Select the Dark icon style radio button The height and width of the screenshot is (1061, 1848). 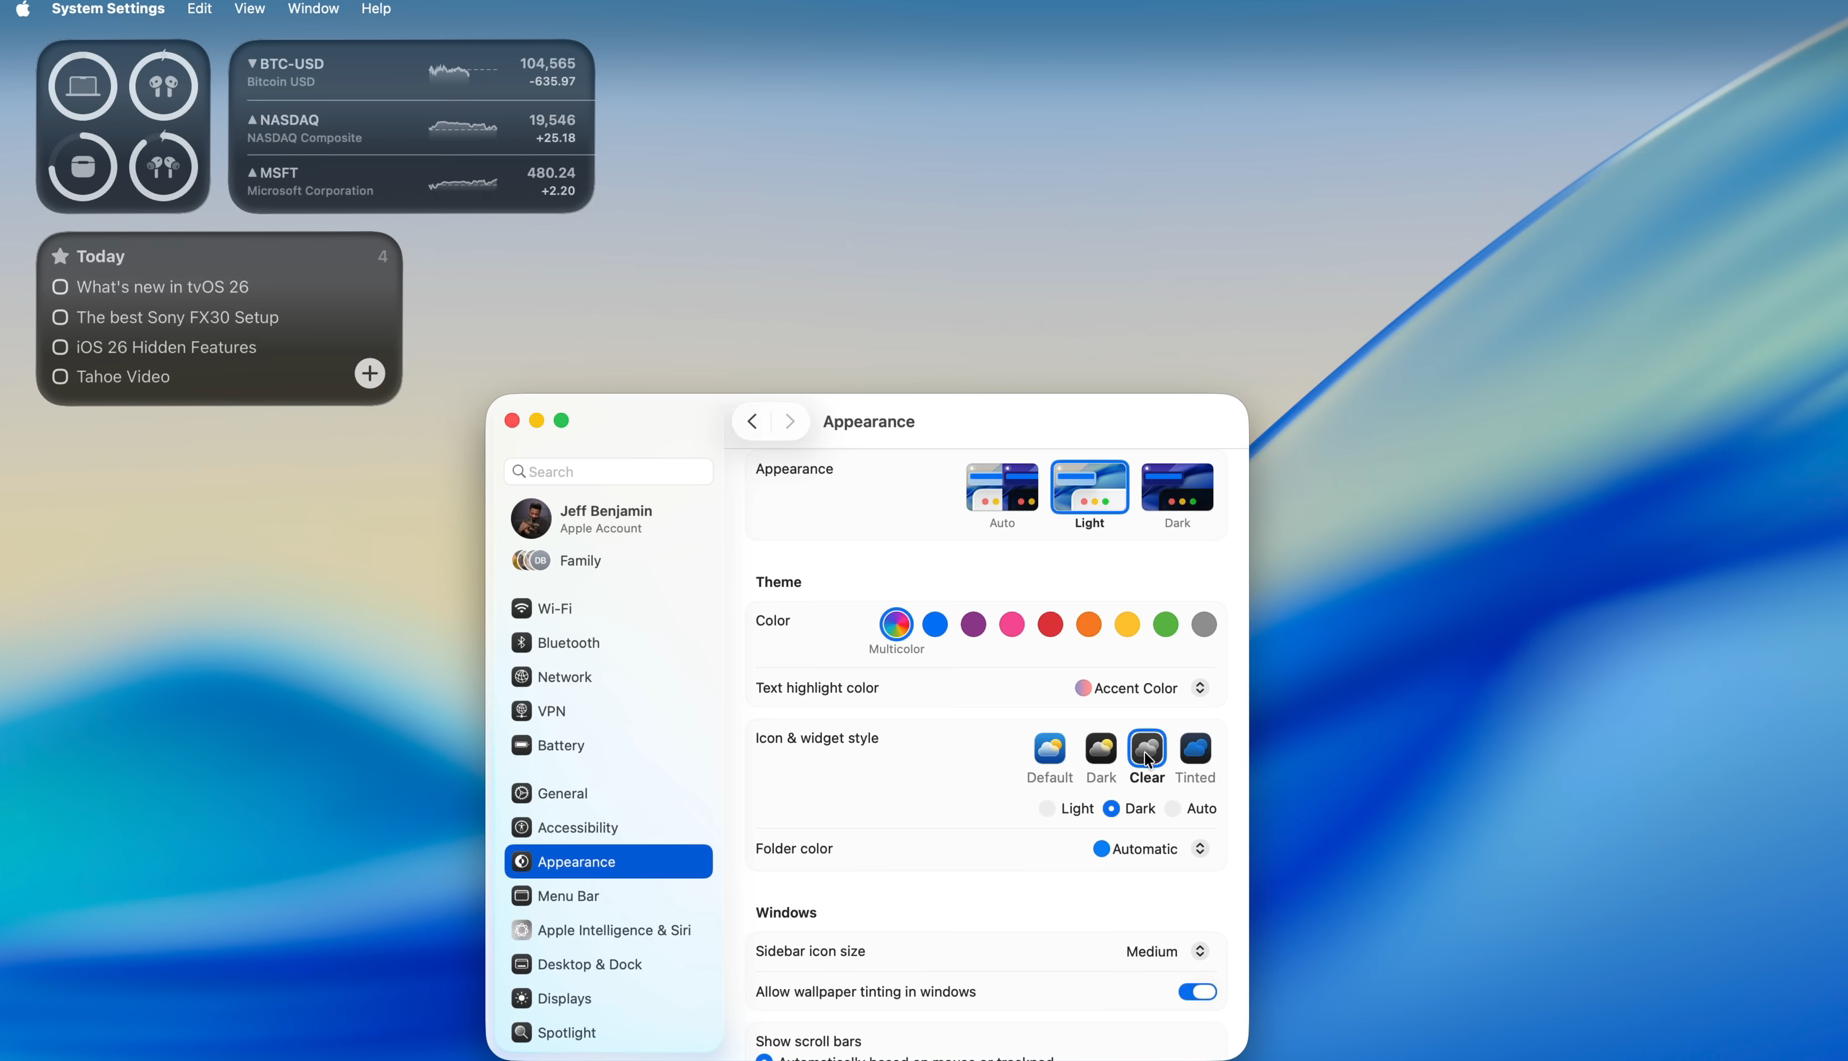tap(1111, 808)
